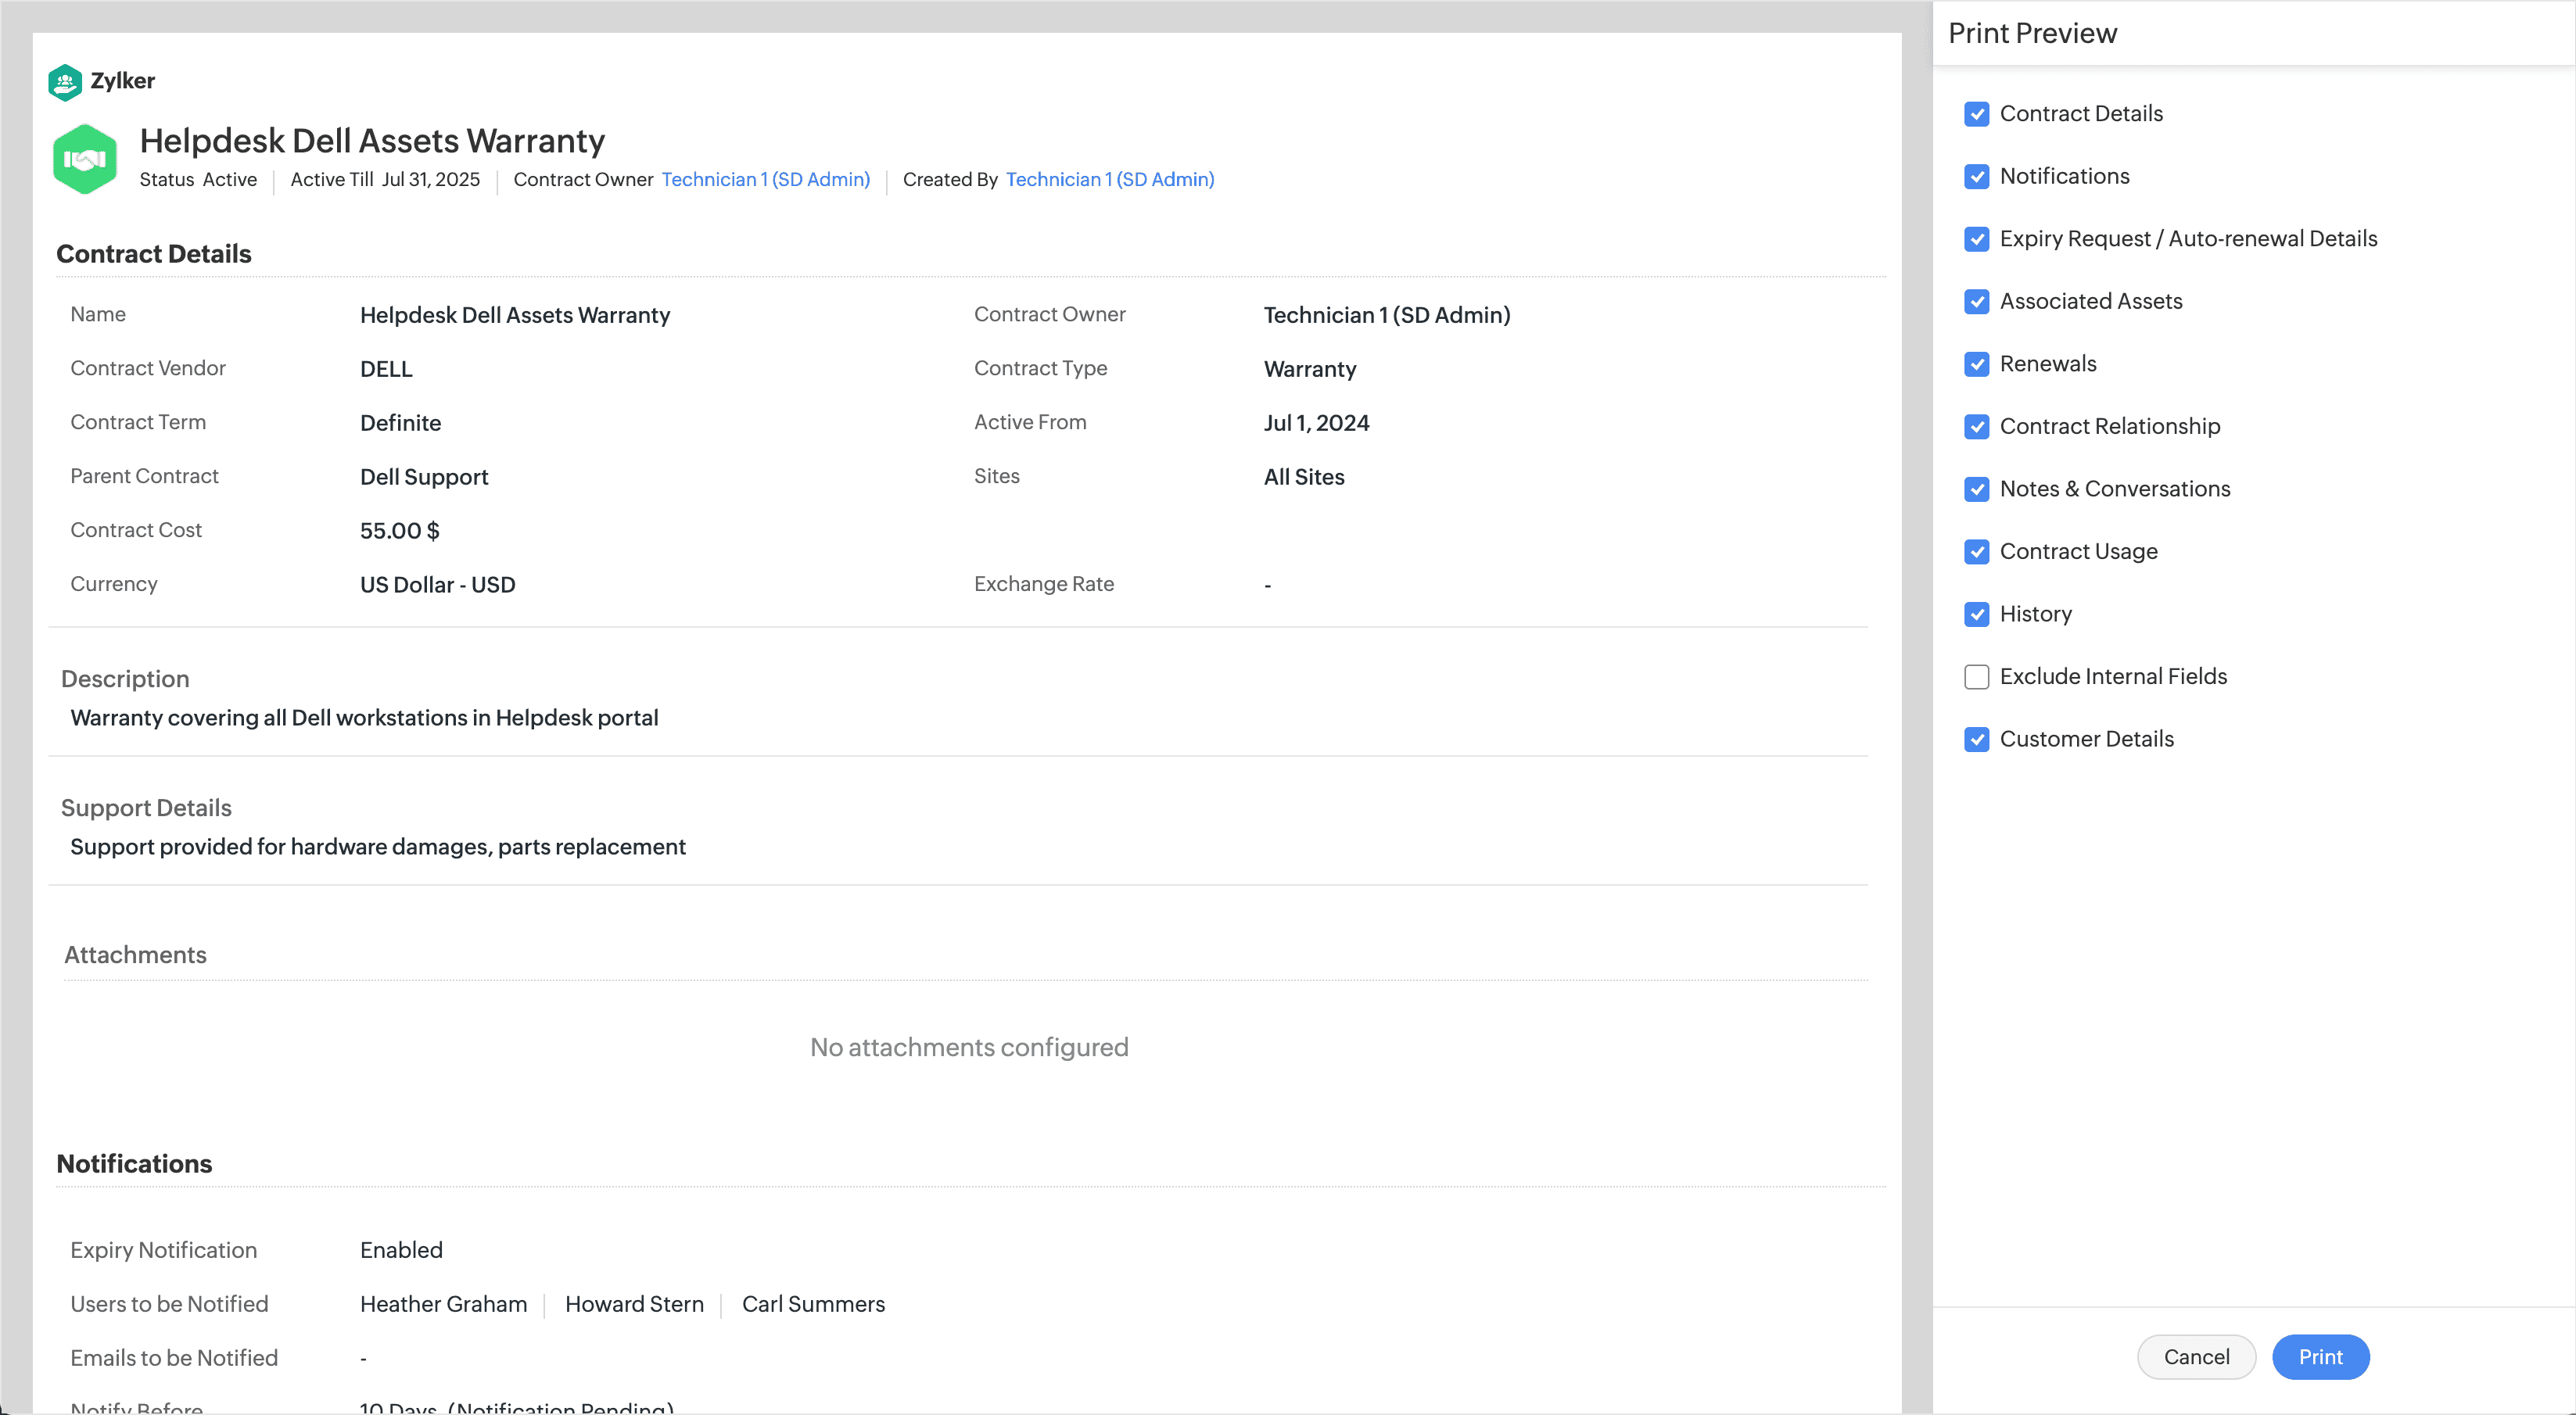
Task: Click the Zylker logo icon
Action: click(65, 82)
